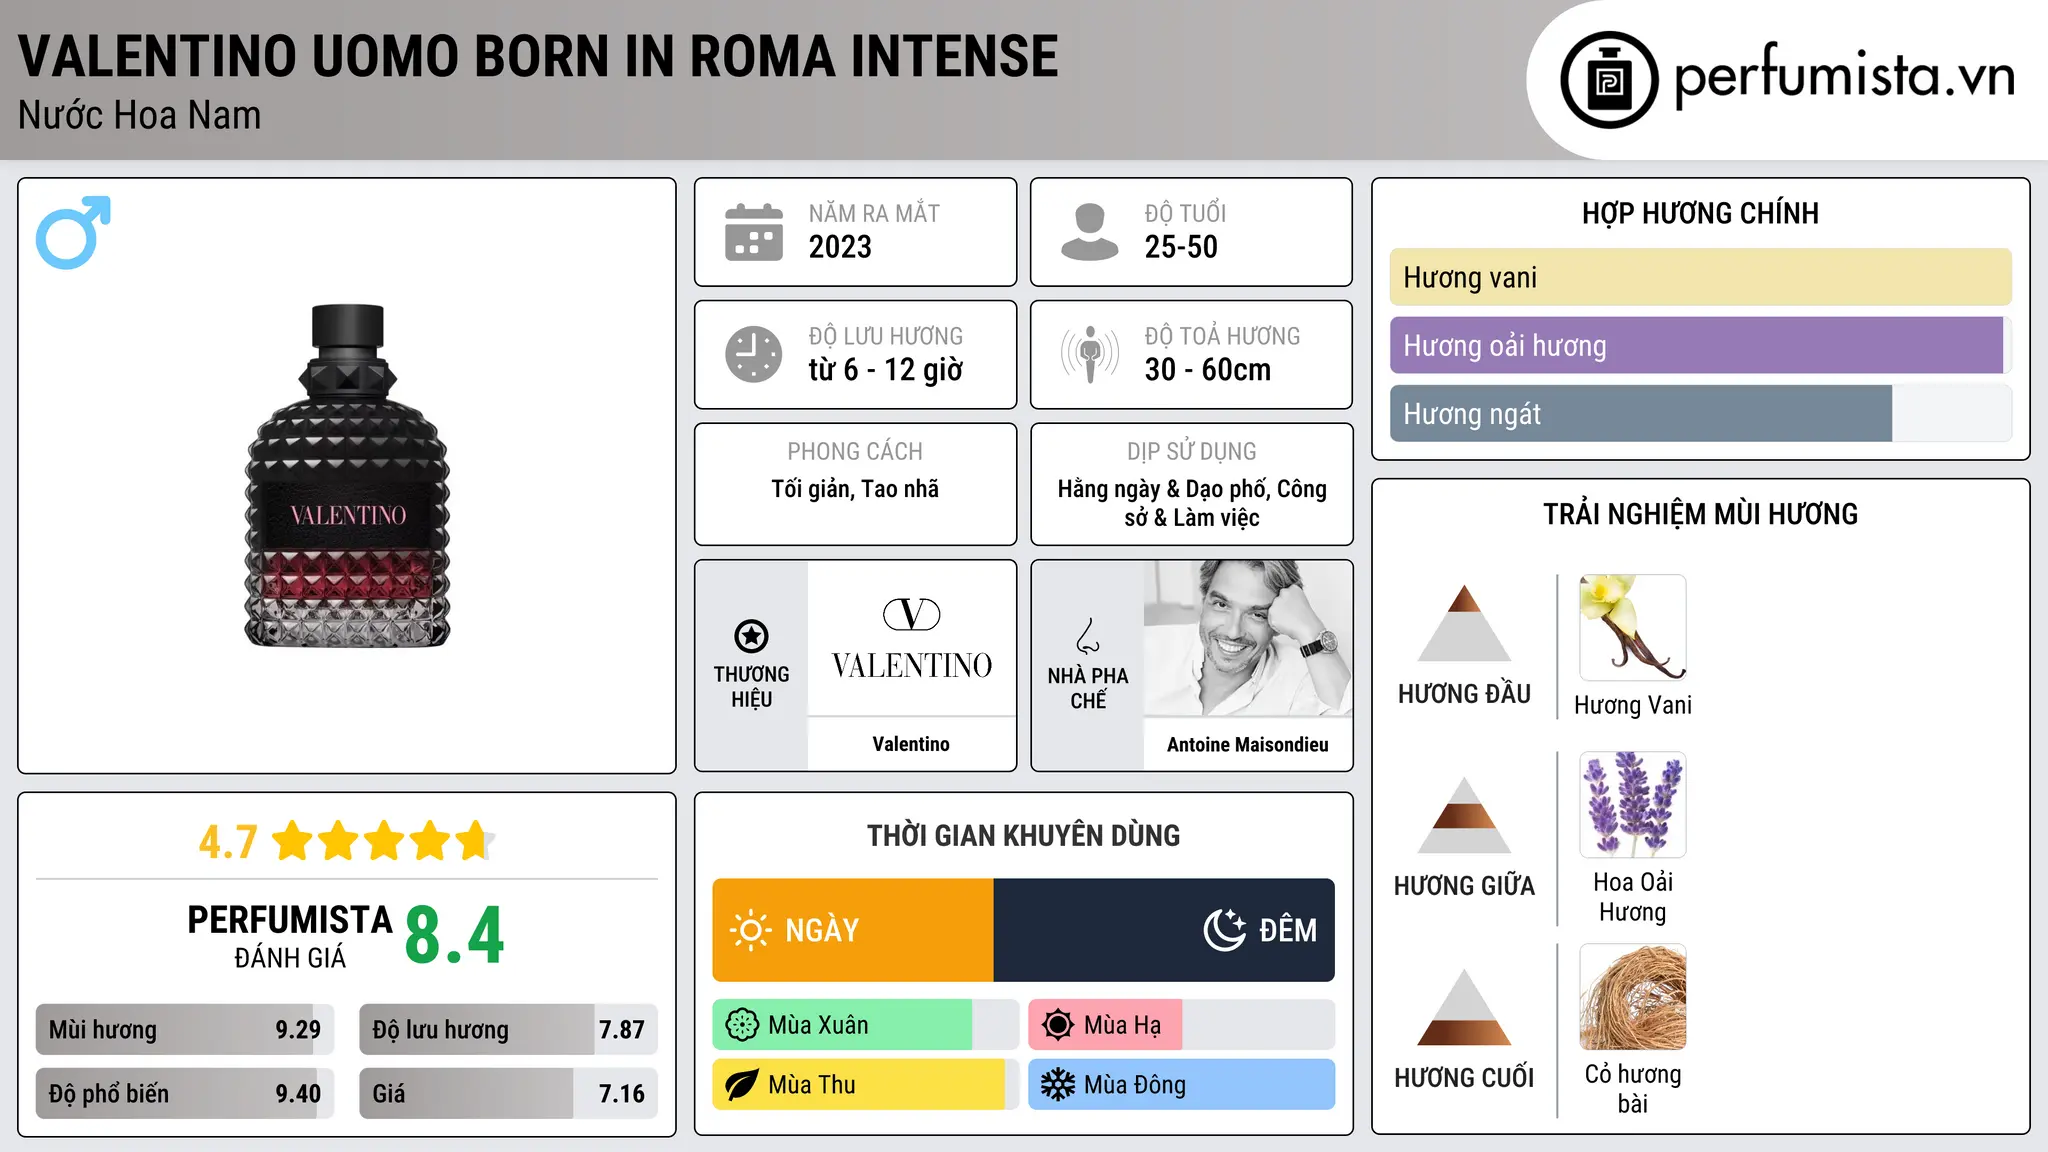The height and width of the screenshot is (1152, 2048).
Task: Click the age range value 25-50
Action: click(1181, 247)
